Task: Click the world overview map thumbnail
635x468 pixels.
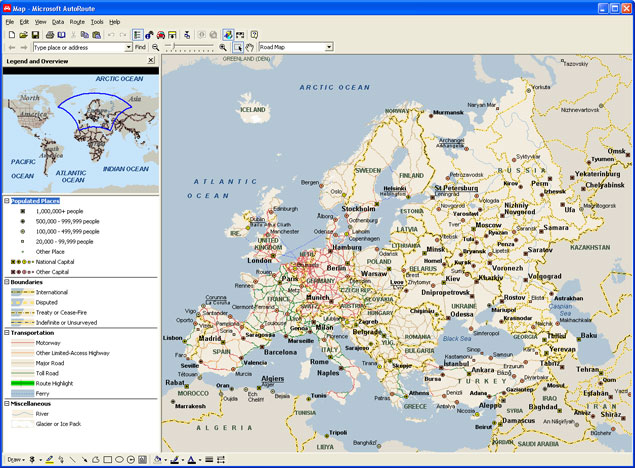Action: [x=81, y=134]
